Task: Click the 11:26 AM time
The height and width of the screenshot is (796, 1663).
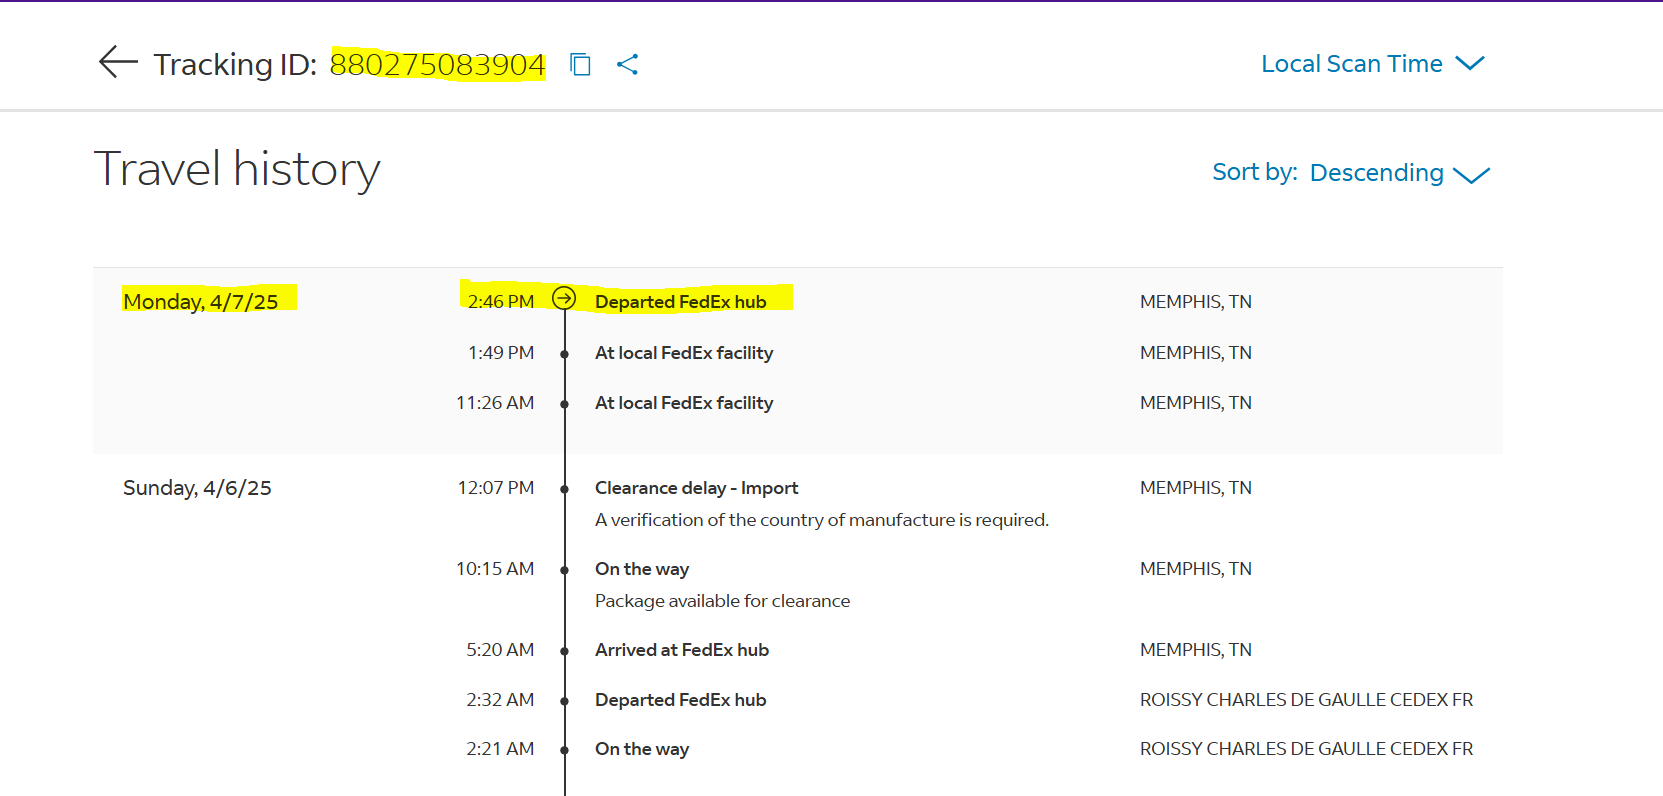Action: click(495, 402)
